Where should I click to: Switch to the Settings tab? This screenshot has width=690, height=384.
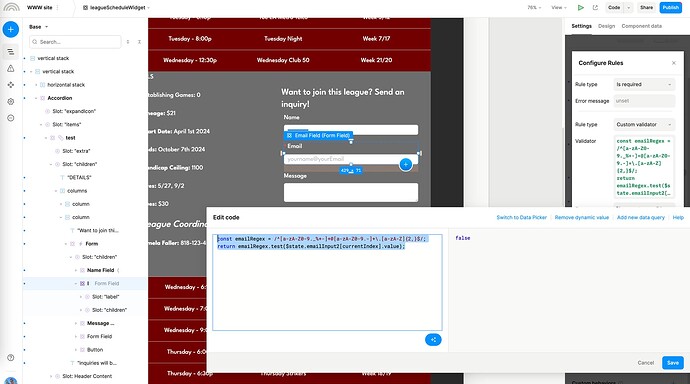point(581,26)
